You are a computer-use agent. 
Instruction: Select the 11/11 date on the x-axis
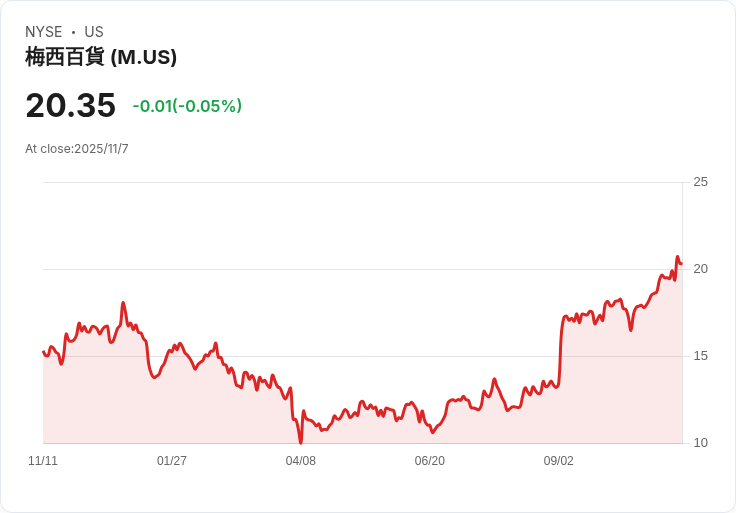pyautogui.click(x=43, y=461)
